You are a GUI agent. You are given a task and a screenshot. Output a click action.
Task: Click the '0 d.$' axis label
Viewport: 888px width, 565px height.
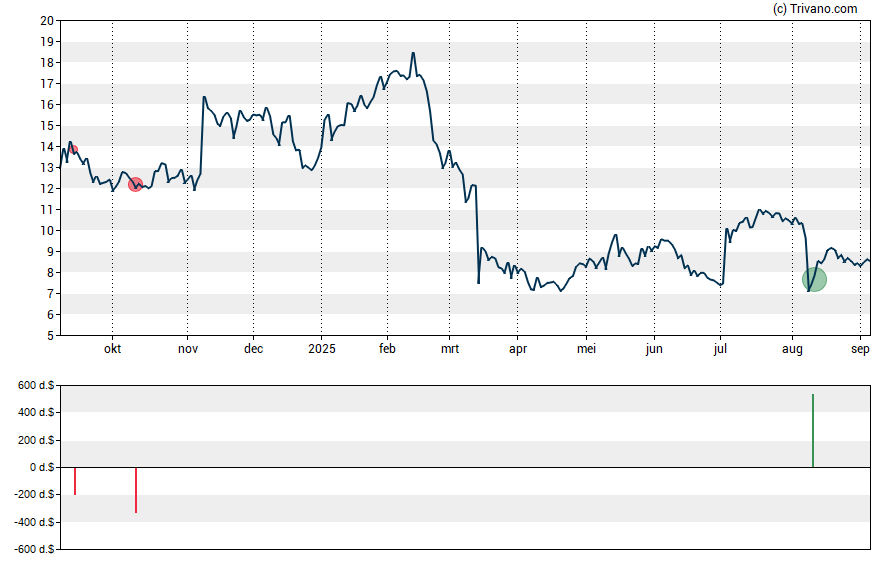point(42,468)
